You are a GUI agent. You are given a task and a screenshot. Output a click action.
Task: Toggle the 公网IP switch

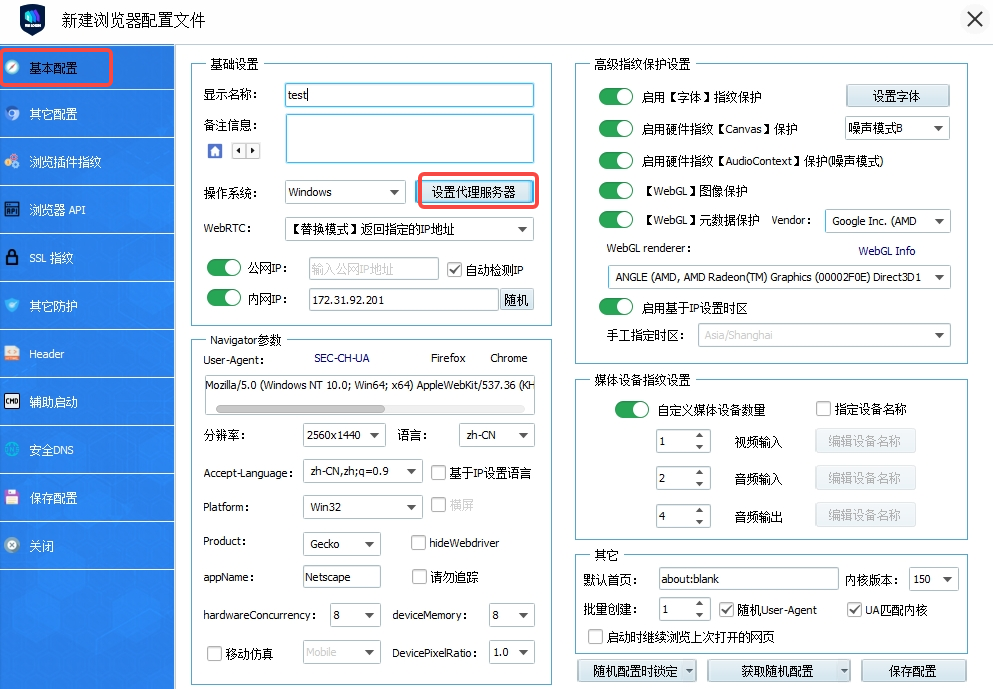pyautogui.click(x=224, y=268)
